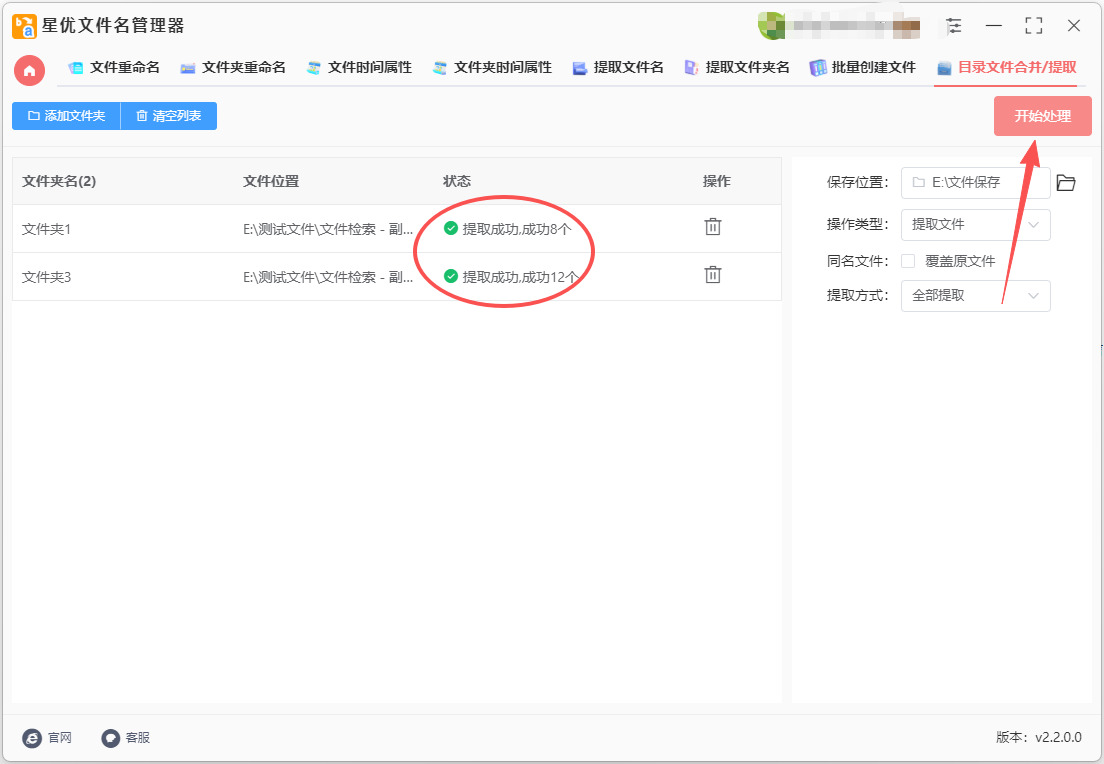Select the 文件夹1 name cell

tap(46, 229)
